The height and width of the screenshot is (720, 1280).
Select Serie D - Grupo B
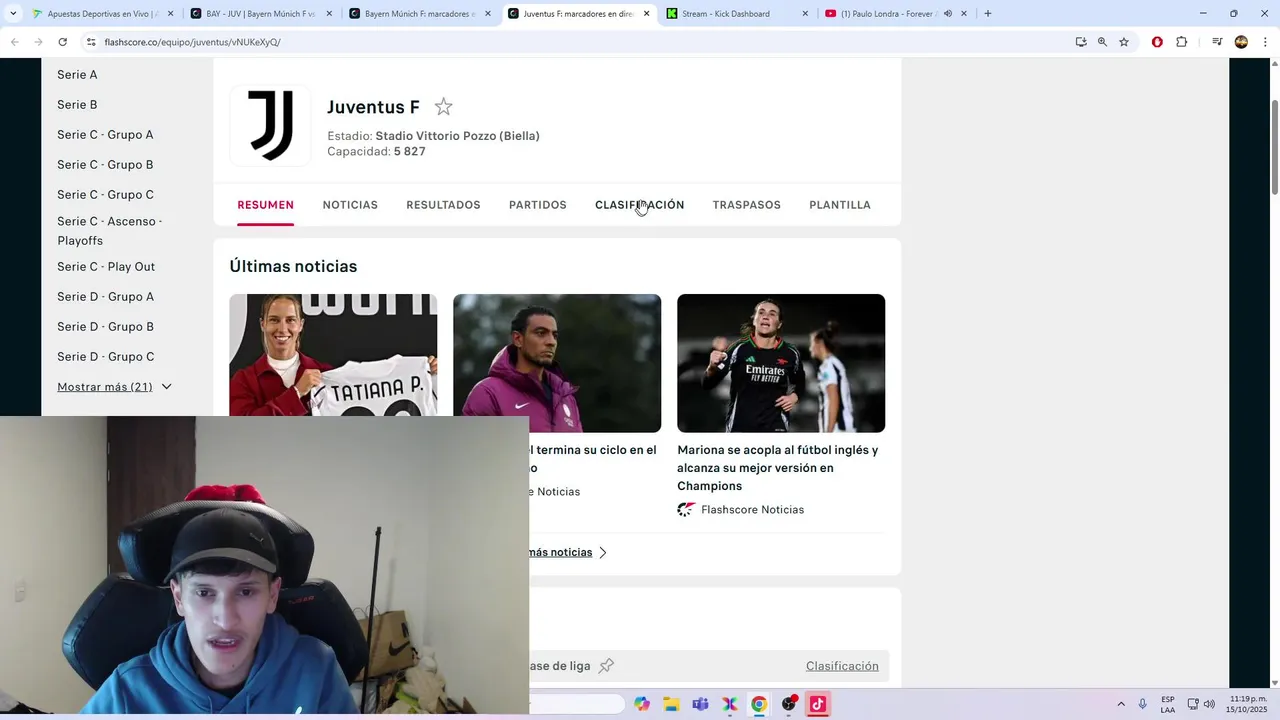point(105,327)
